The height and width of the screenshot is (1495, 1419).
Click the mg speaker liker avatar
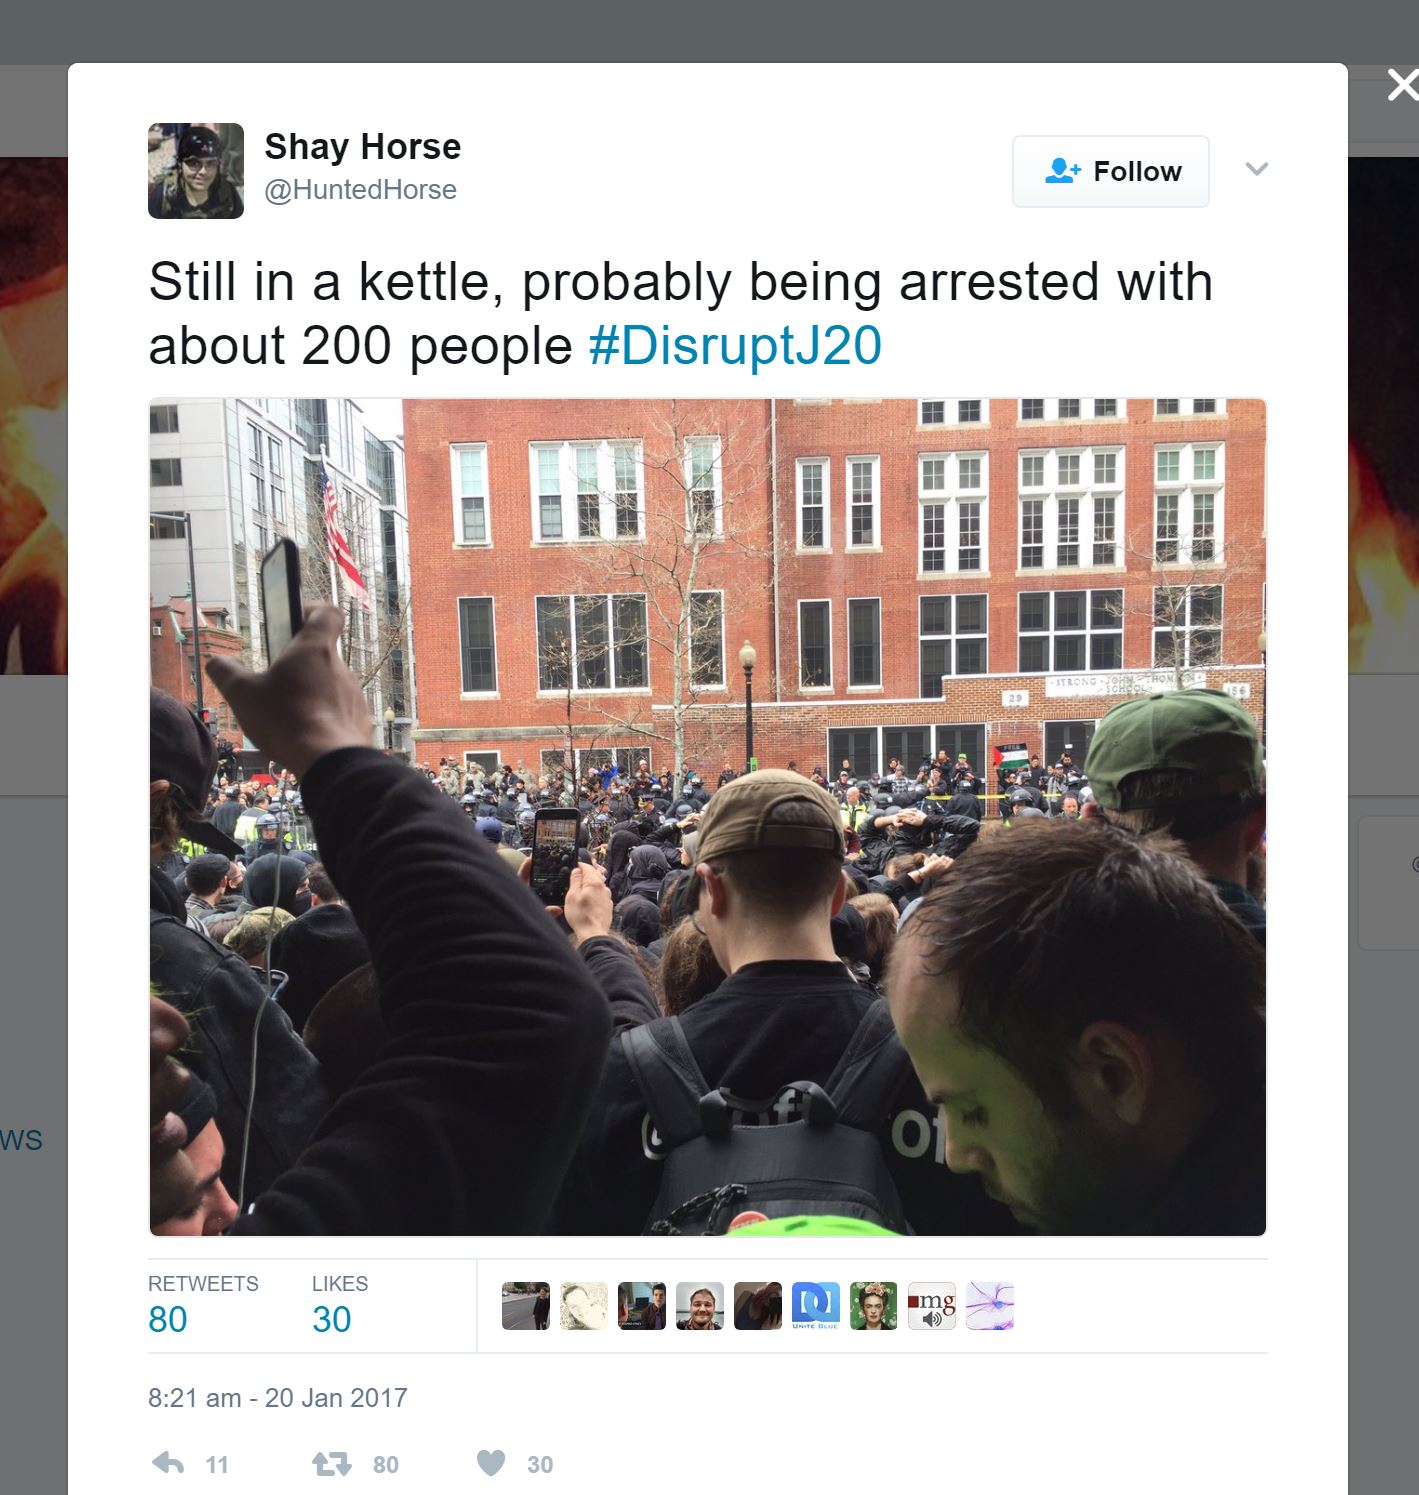pyautogui.click(x=932, y=1306)
